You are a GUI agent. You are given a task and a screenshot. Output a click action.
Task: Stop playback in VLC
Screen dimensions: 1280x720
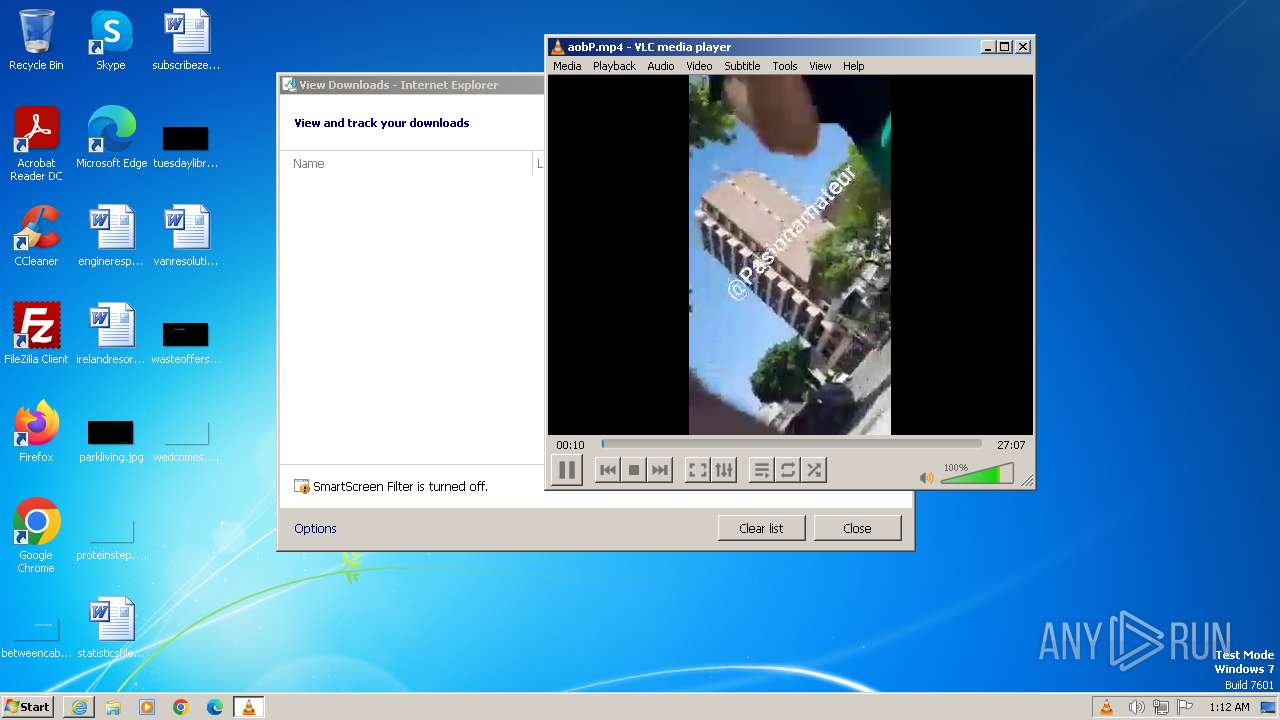click(x=633, y=470)
